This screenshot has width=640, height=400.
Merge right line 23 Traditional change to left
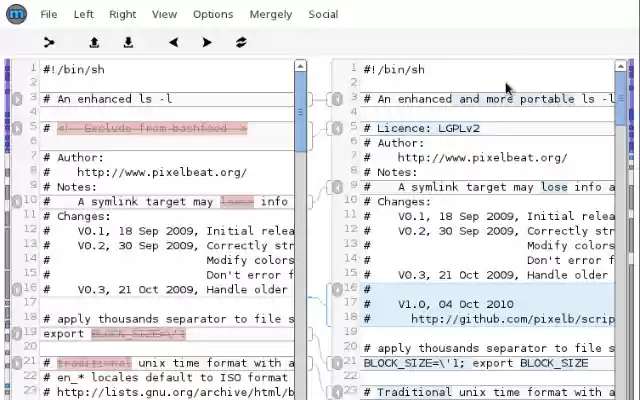tap(337, 392)
